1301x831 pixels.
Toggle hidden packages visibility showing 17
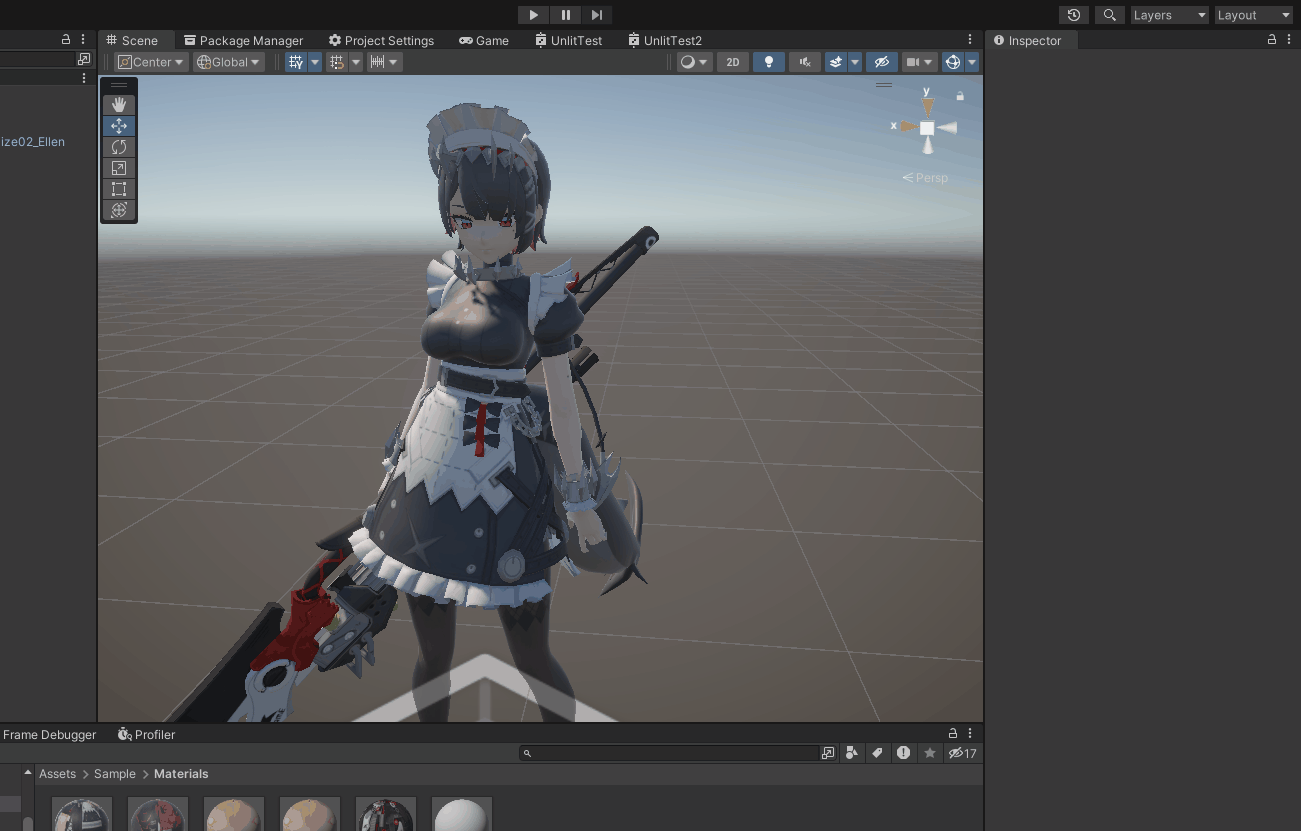pyautogui.click(x=963, y=753)
